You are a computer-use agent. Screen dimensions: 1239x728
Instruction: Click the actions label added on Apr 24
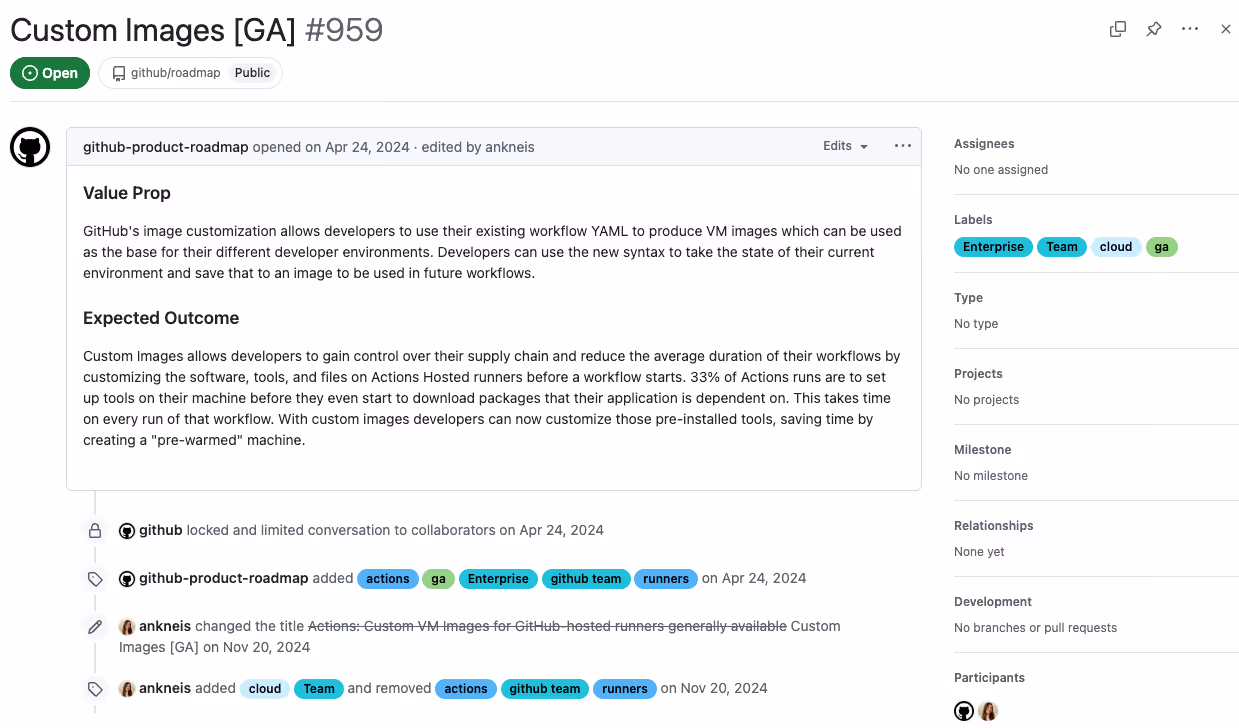point(388,578)
